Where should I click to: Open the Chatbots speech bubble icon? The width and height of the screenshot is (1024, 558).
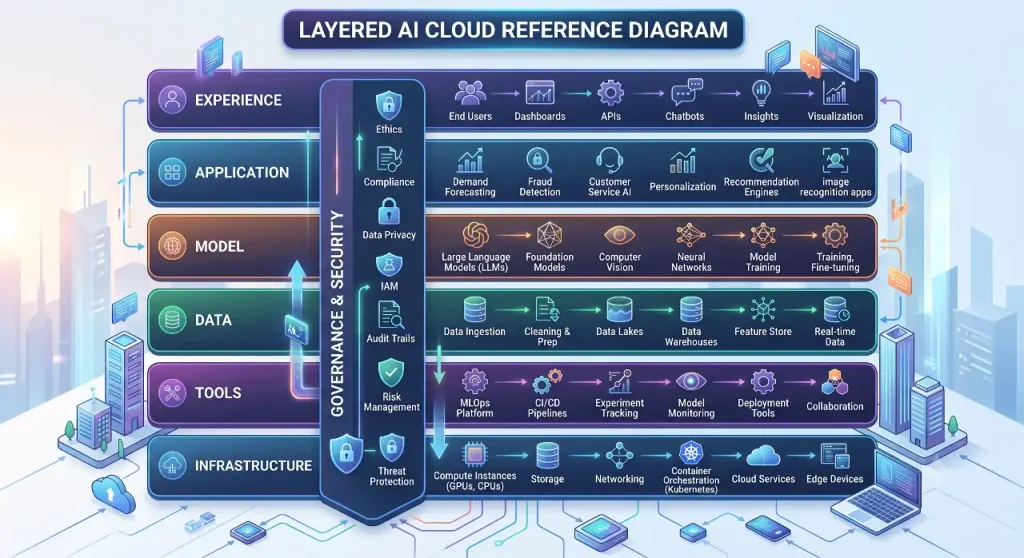pyautogui.click(x=686, y=93)
